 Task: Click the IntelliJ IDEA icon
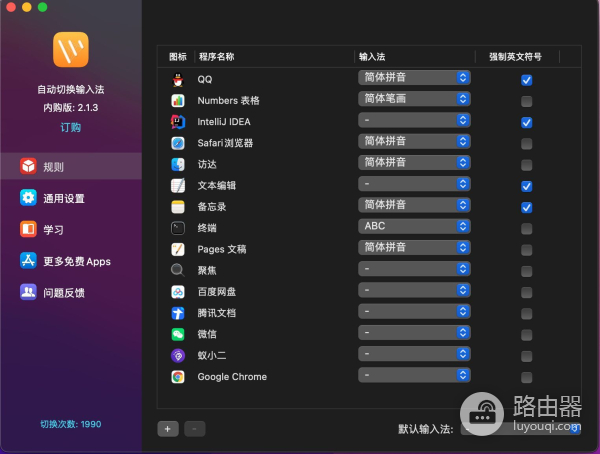tap(178, 122)
